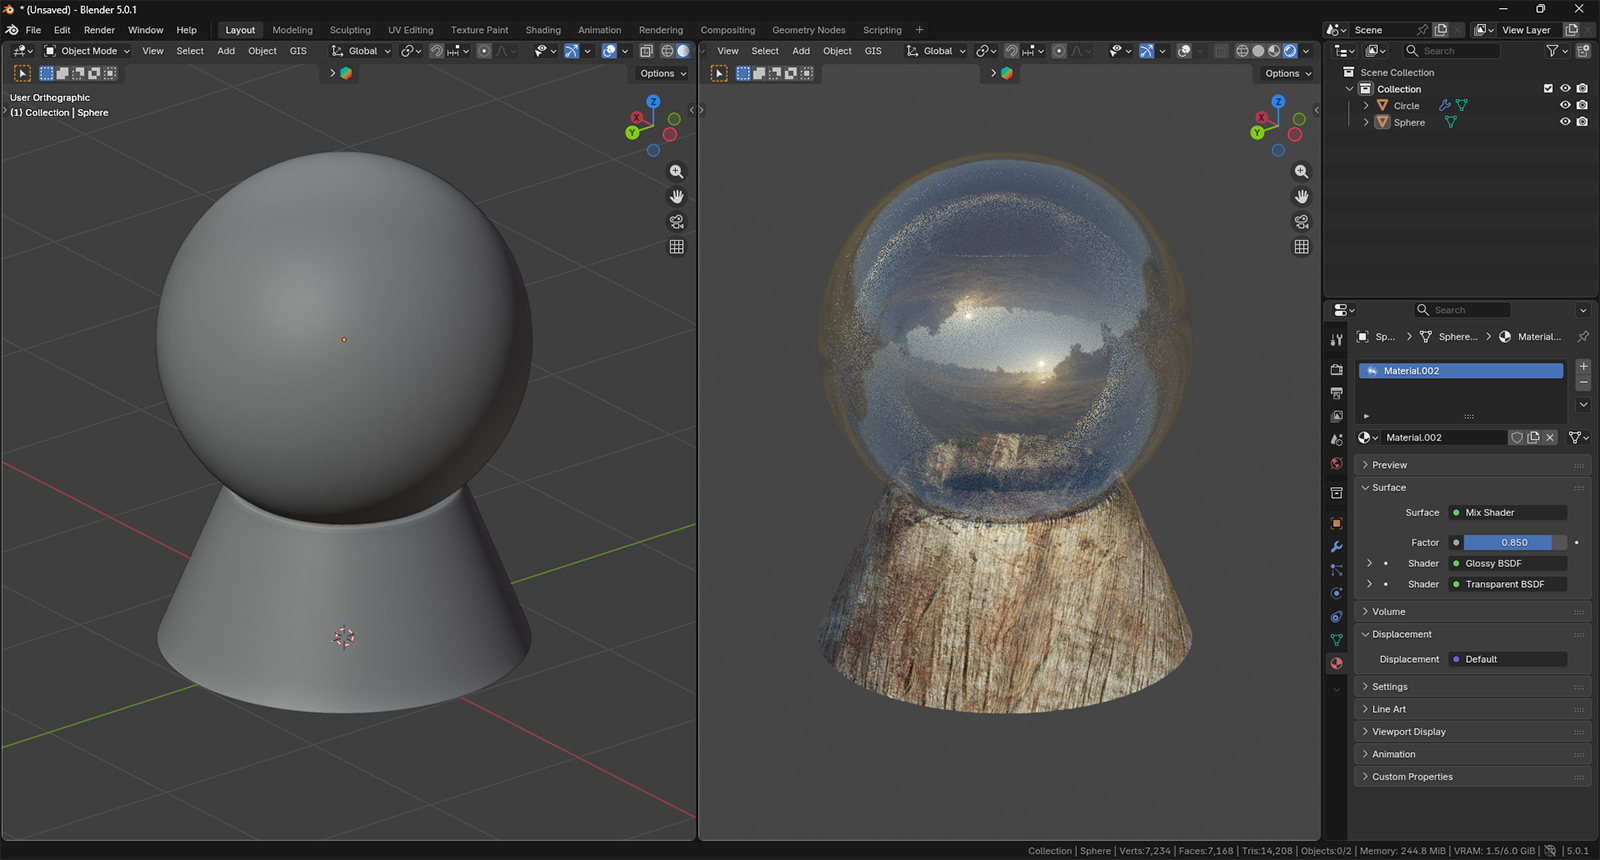Toggle Sphere visibility eye in outliner
The image size is (1600, 860).
point(1565,122)
